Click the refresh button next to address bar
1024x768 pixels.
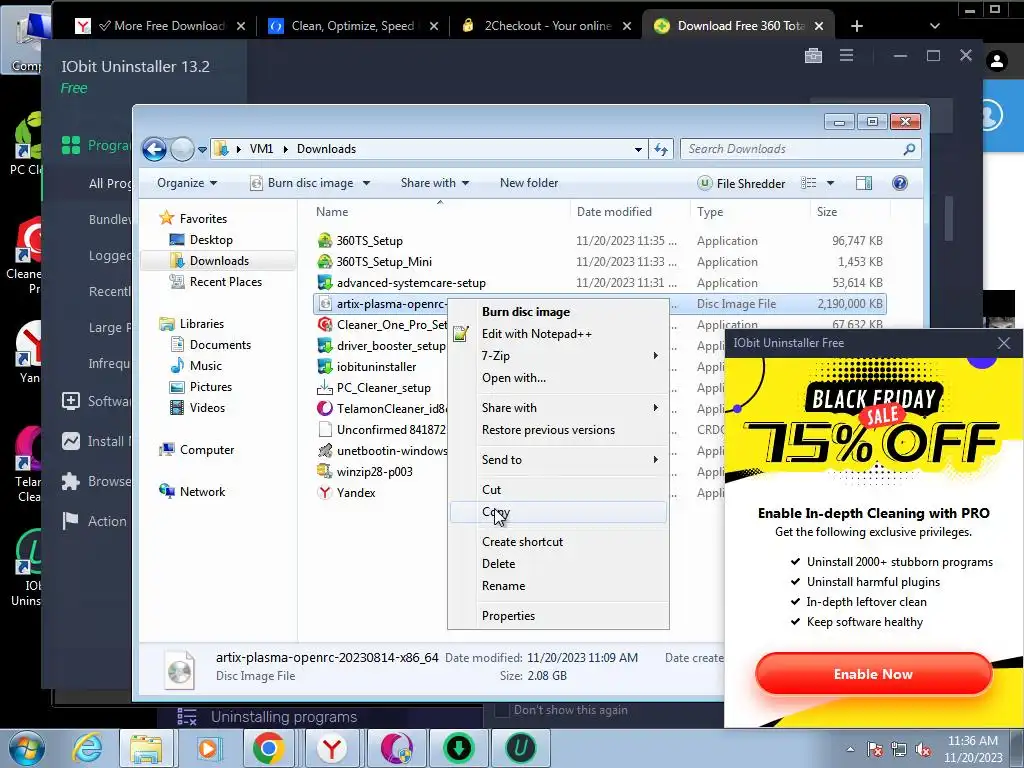pos(661,150)
